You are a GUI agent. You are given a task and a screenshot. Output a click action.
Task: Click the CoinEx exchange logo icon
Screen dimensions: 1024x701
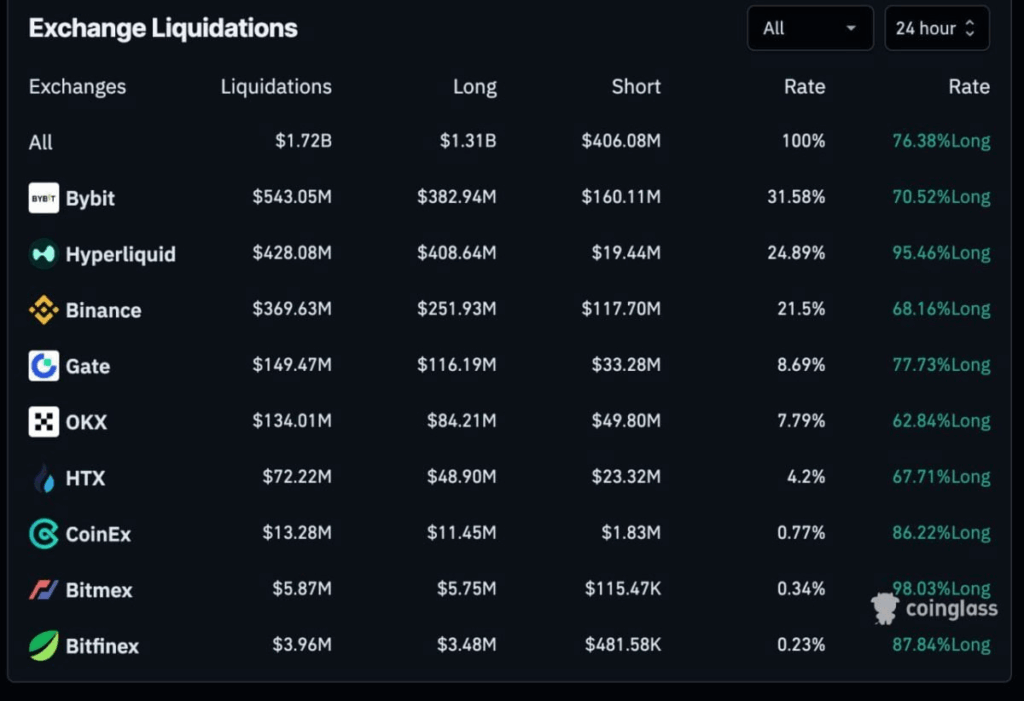pyautogui.click(x=44, y=534)
